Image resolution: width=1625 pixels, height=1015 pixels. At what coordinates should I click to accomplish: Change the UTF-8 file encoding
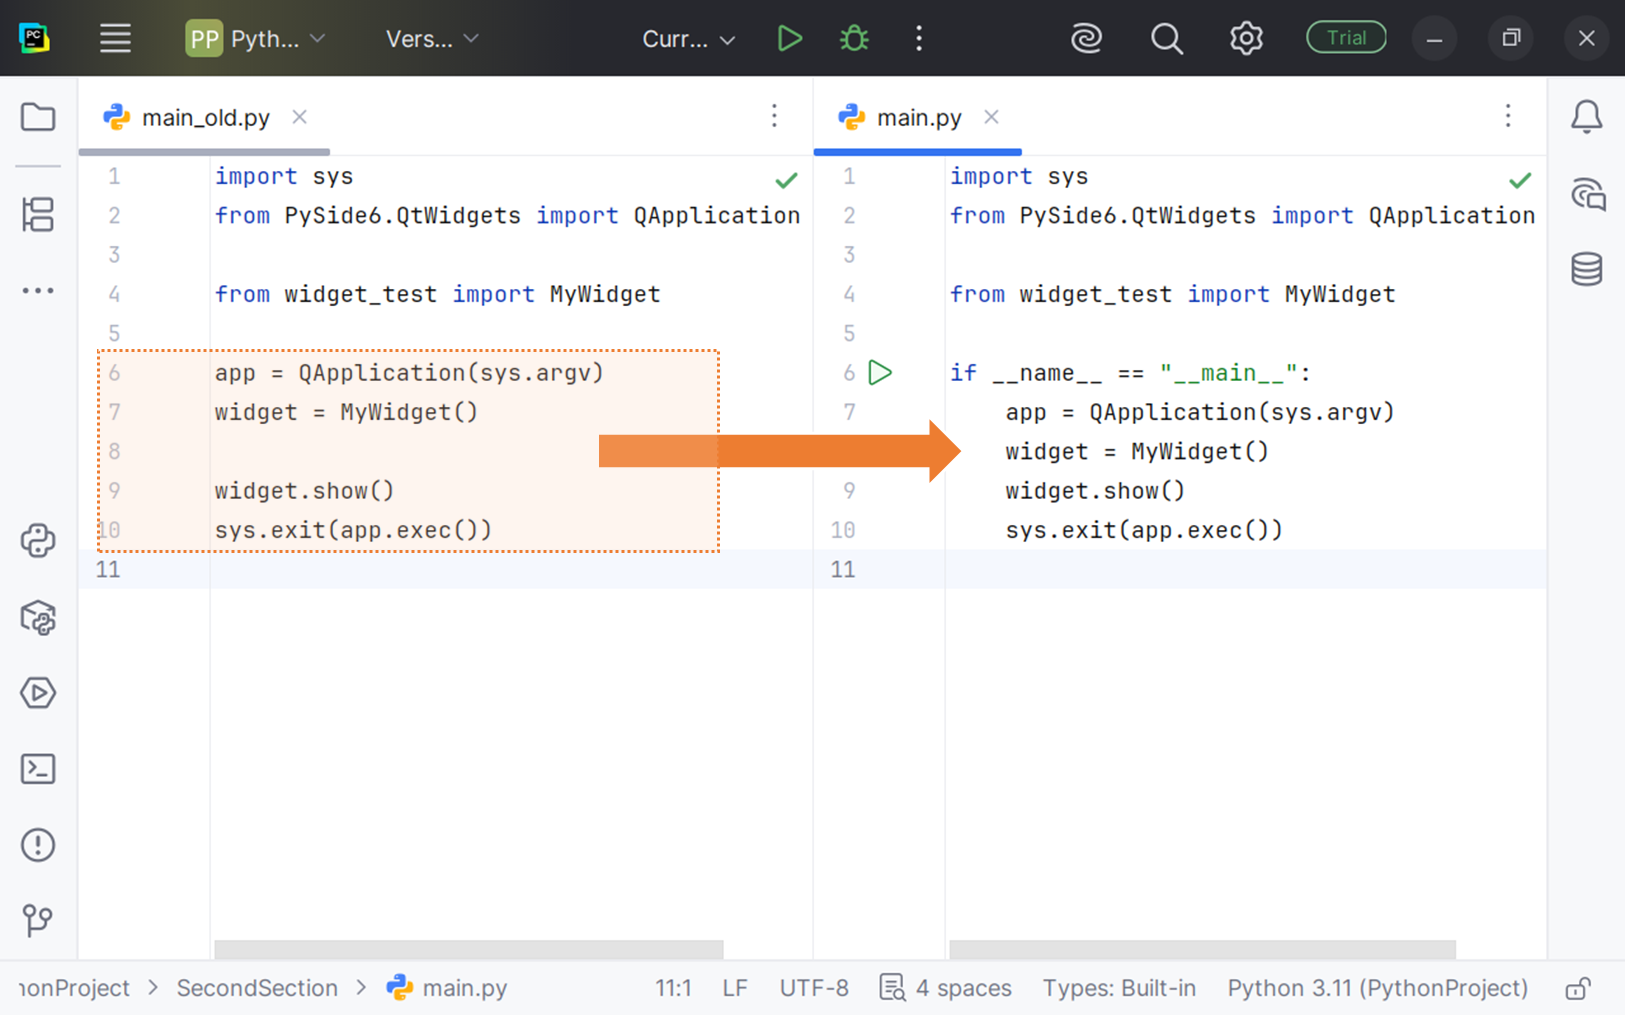pyautogui.click(x=814, y=988)
